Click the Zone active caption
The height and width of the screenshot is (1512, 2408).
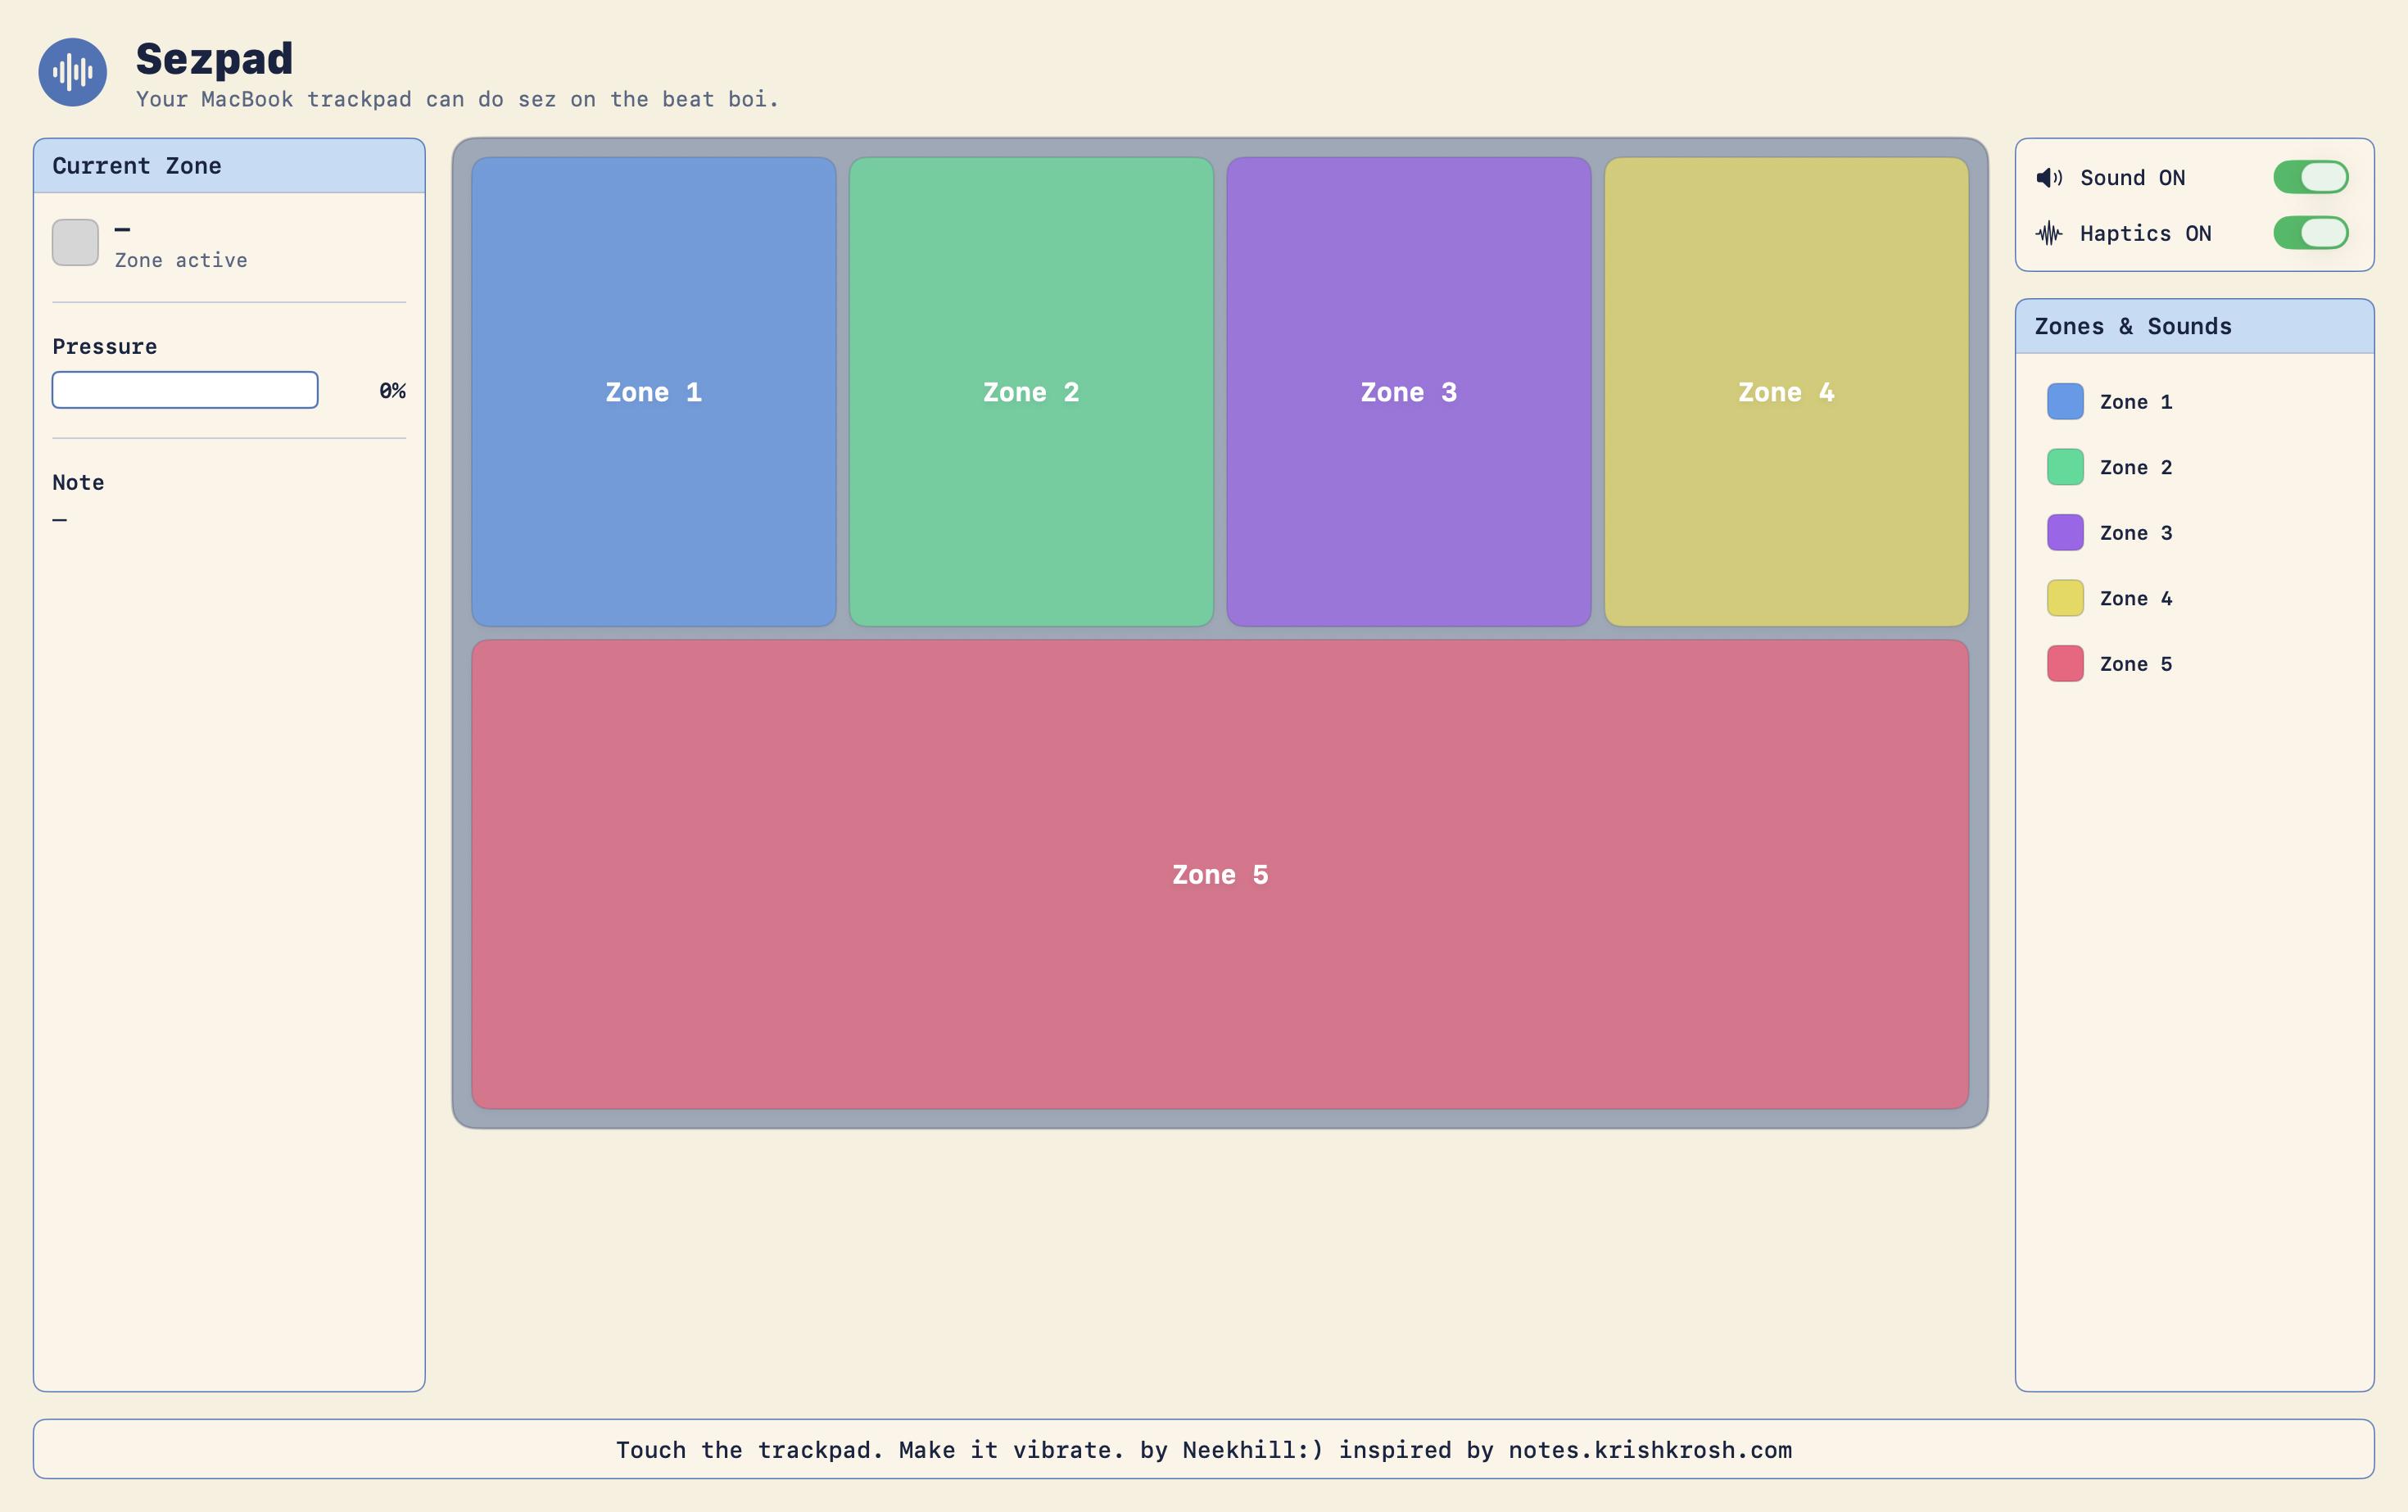click(181, 260)
